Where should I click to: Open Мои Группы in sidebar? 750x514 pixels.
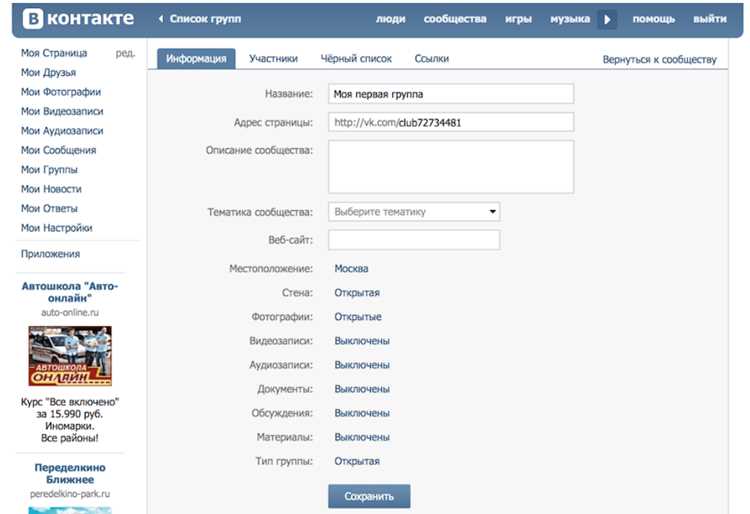point(49,170)
